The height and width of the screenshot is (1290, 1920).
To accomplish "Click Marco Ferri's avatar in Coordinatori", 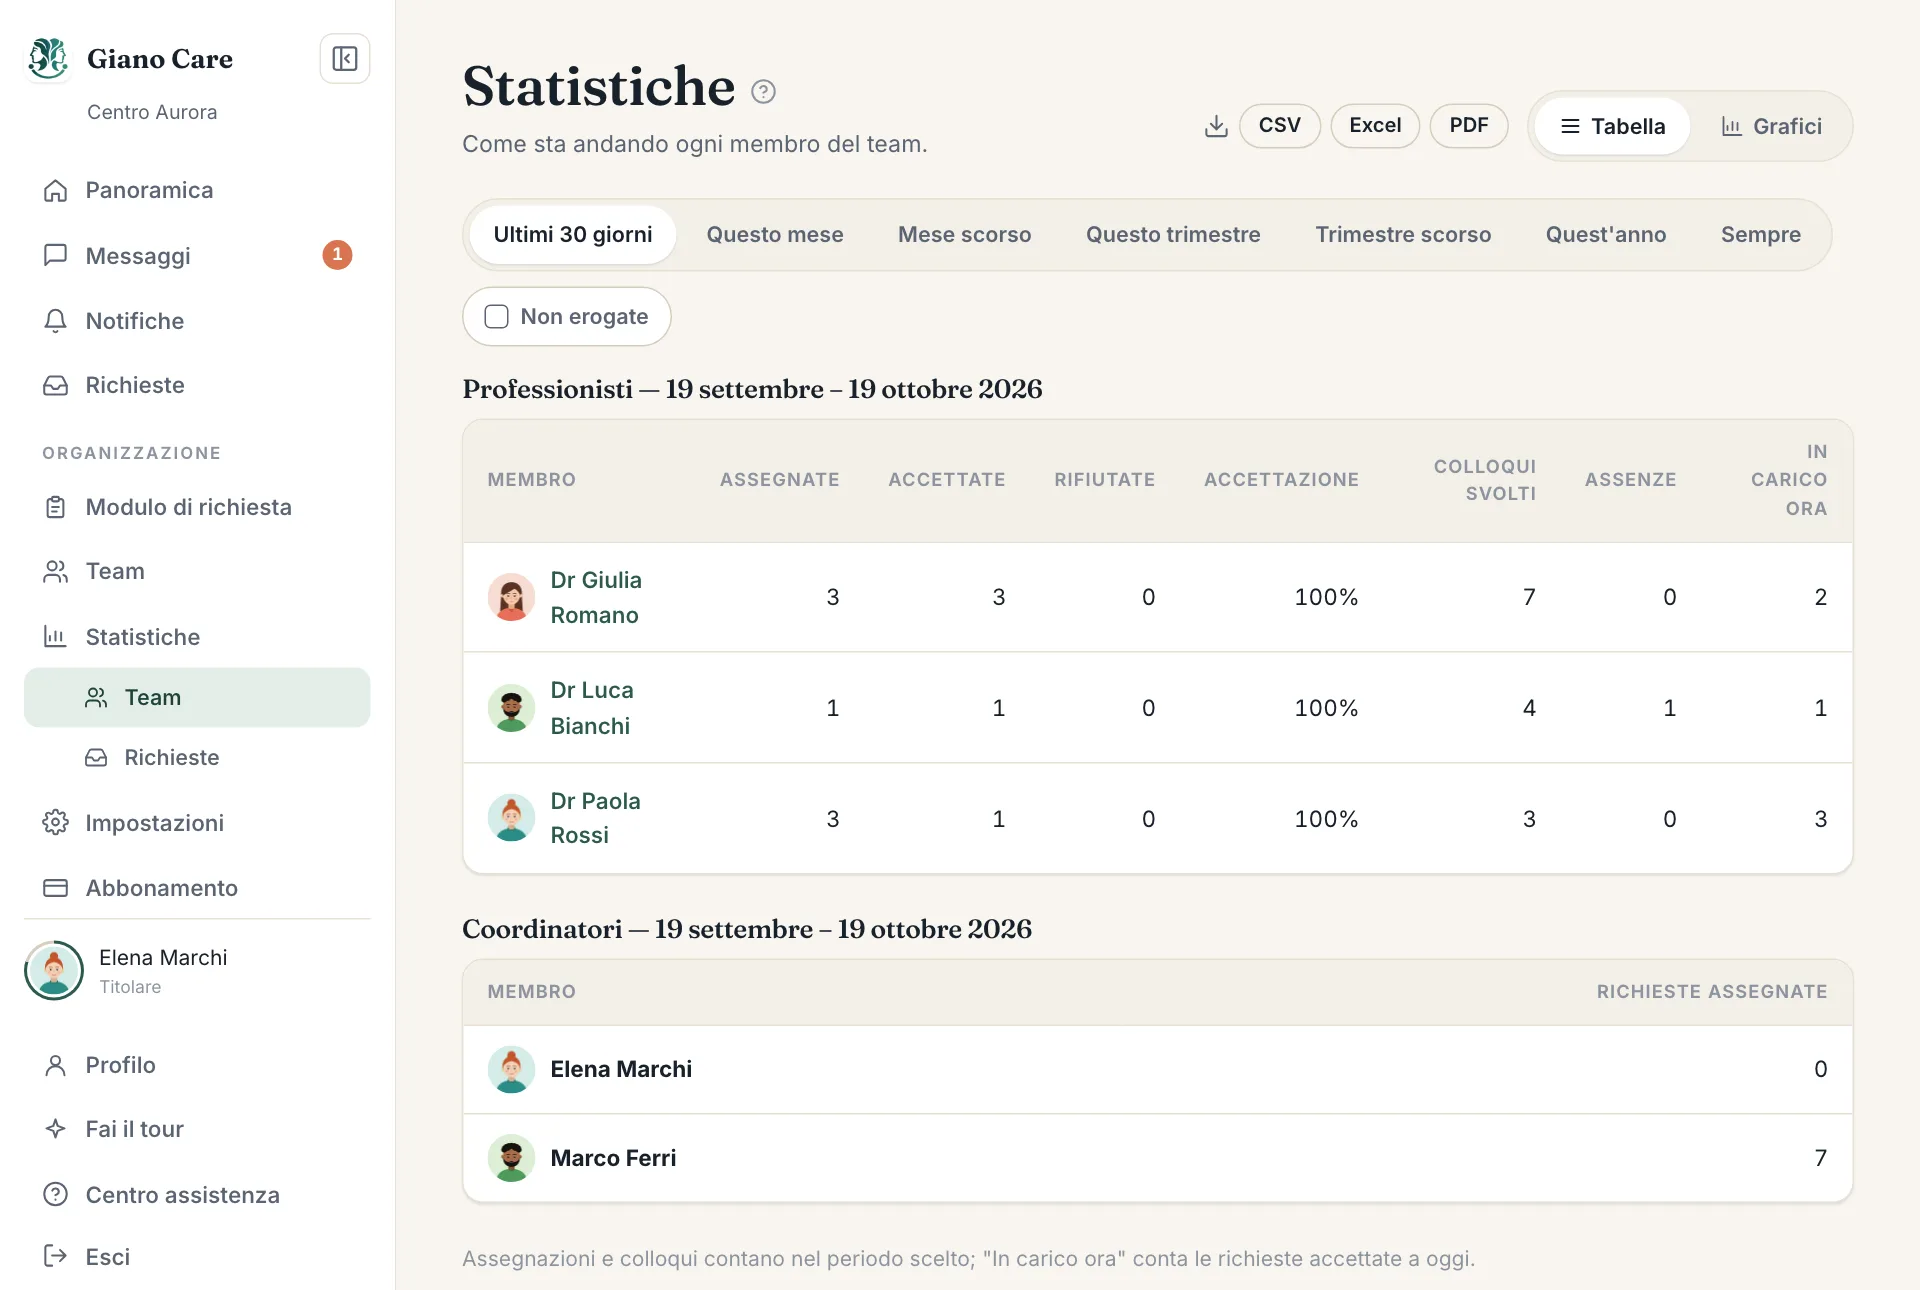I will point(511,1158).
